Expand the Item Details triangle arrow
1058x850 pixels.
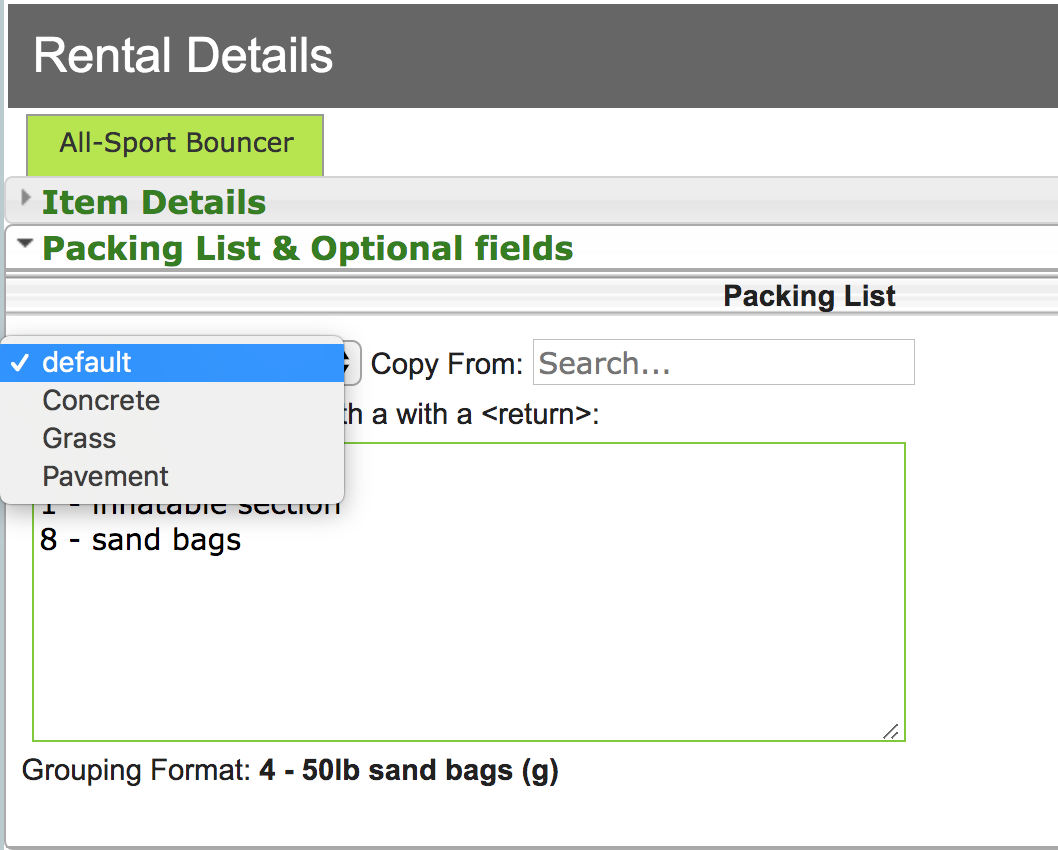tap(26, 198)
